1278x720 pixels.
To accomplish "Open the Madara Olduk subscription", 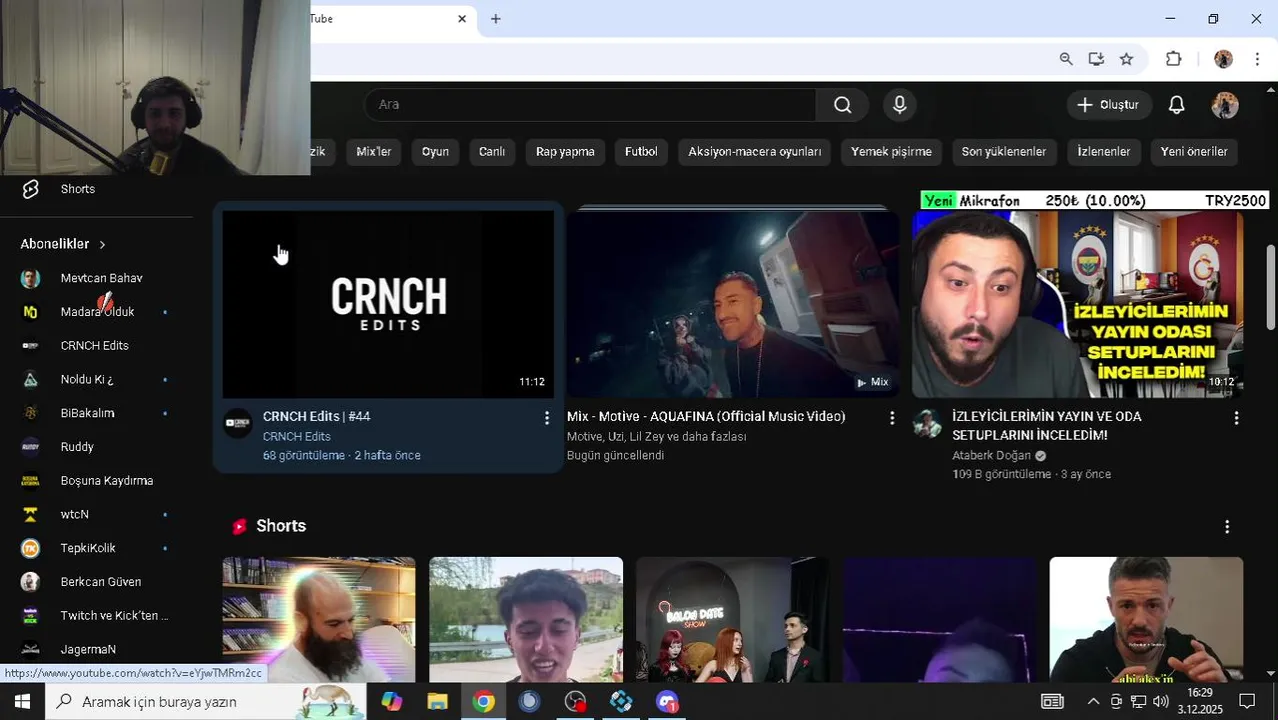I will pyautogui.click(x=96, y=312).
